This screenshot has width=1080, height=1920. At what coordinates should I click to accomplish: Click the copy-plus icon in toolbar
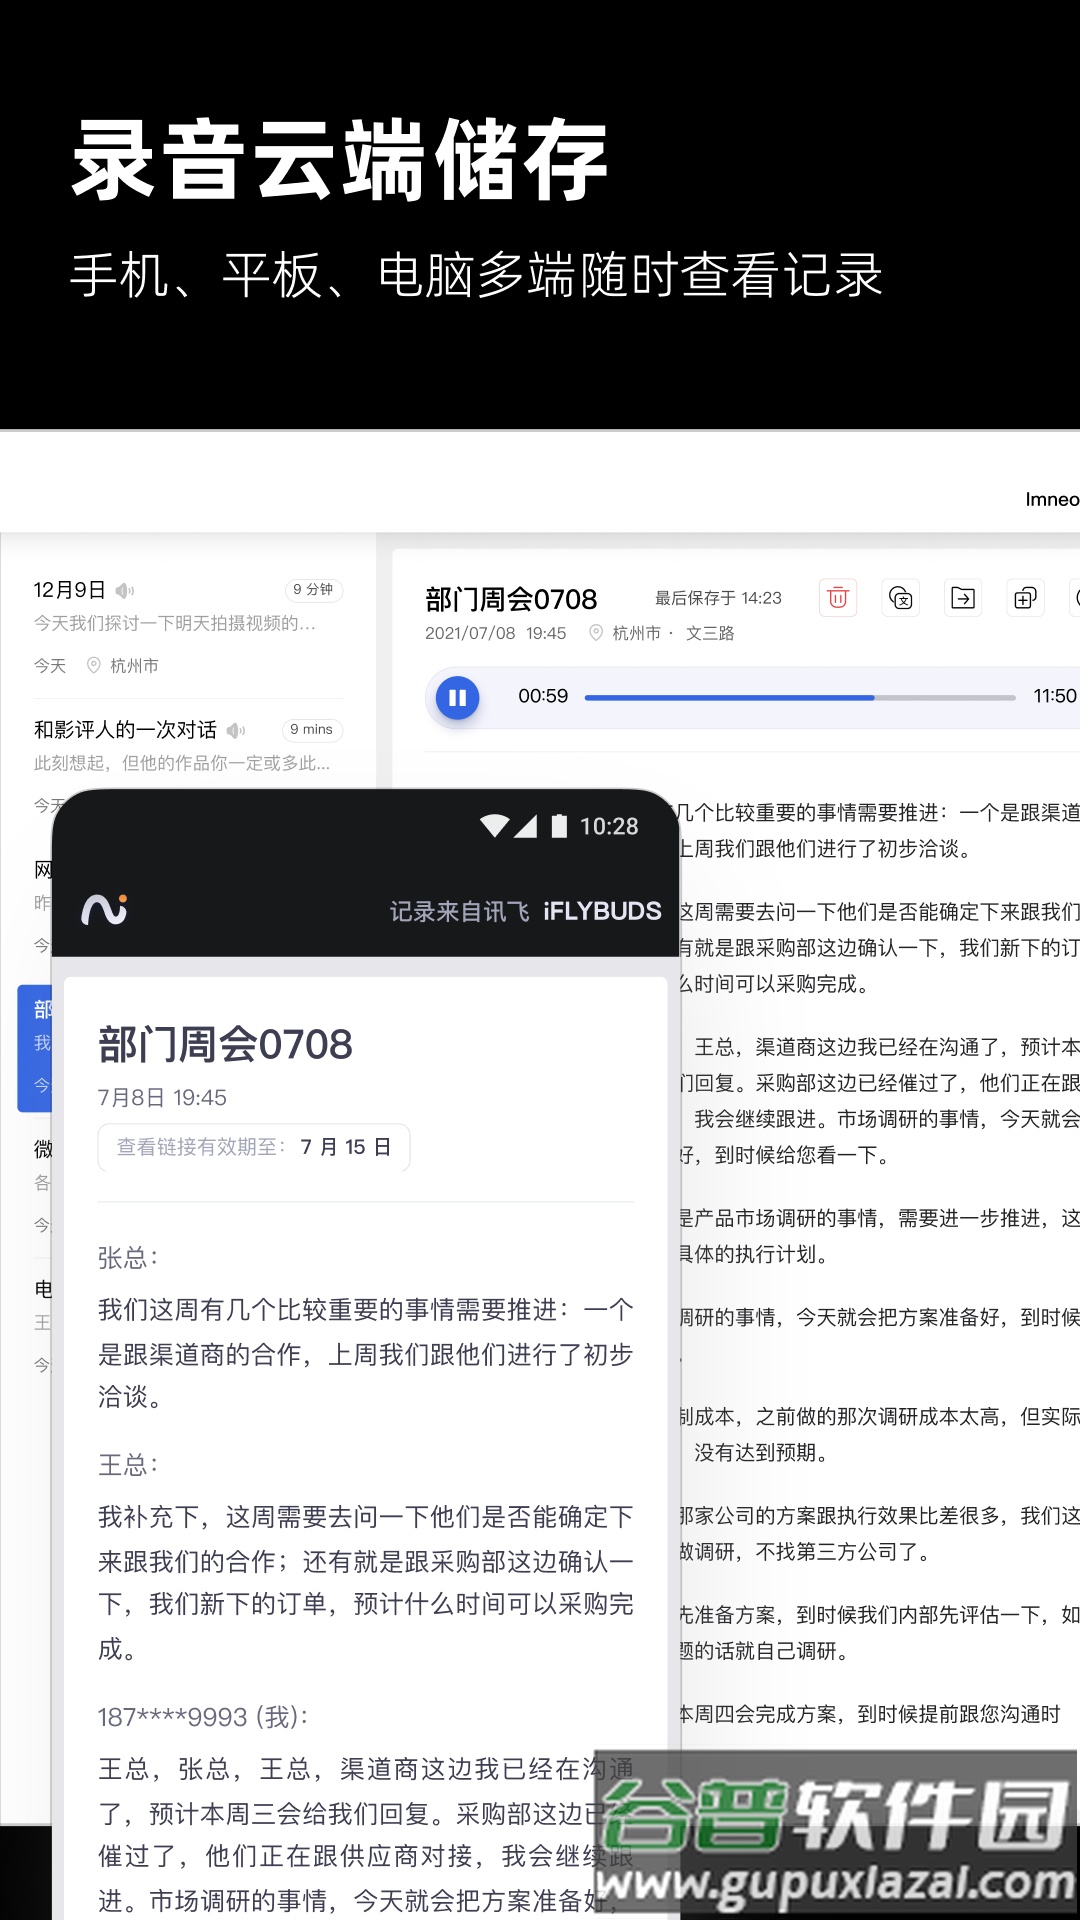1025,598
